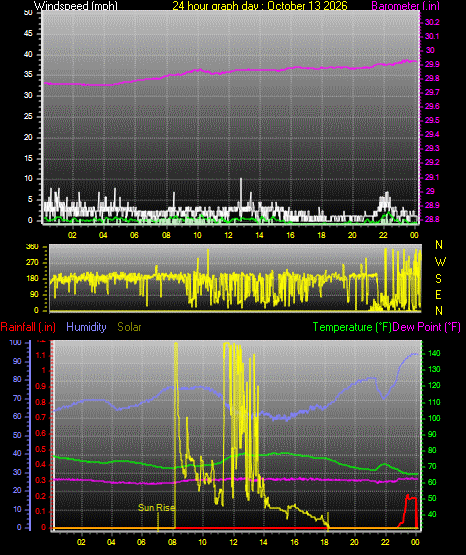Screen dimensions: 466x555
Task: Click the '25' windspeed axis value
Action: (x=28, y=116)
